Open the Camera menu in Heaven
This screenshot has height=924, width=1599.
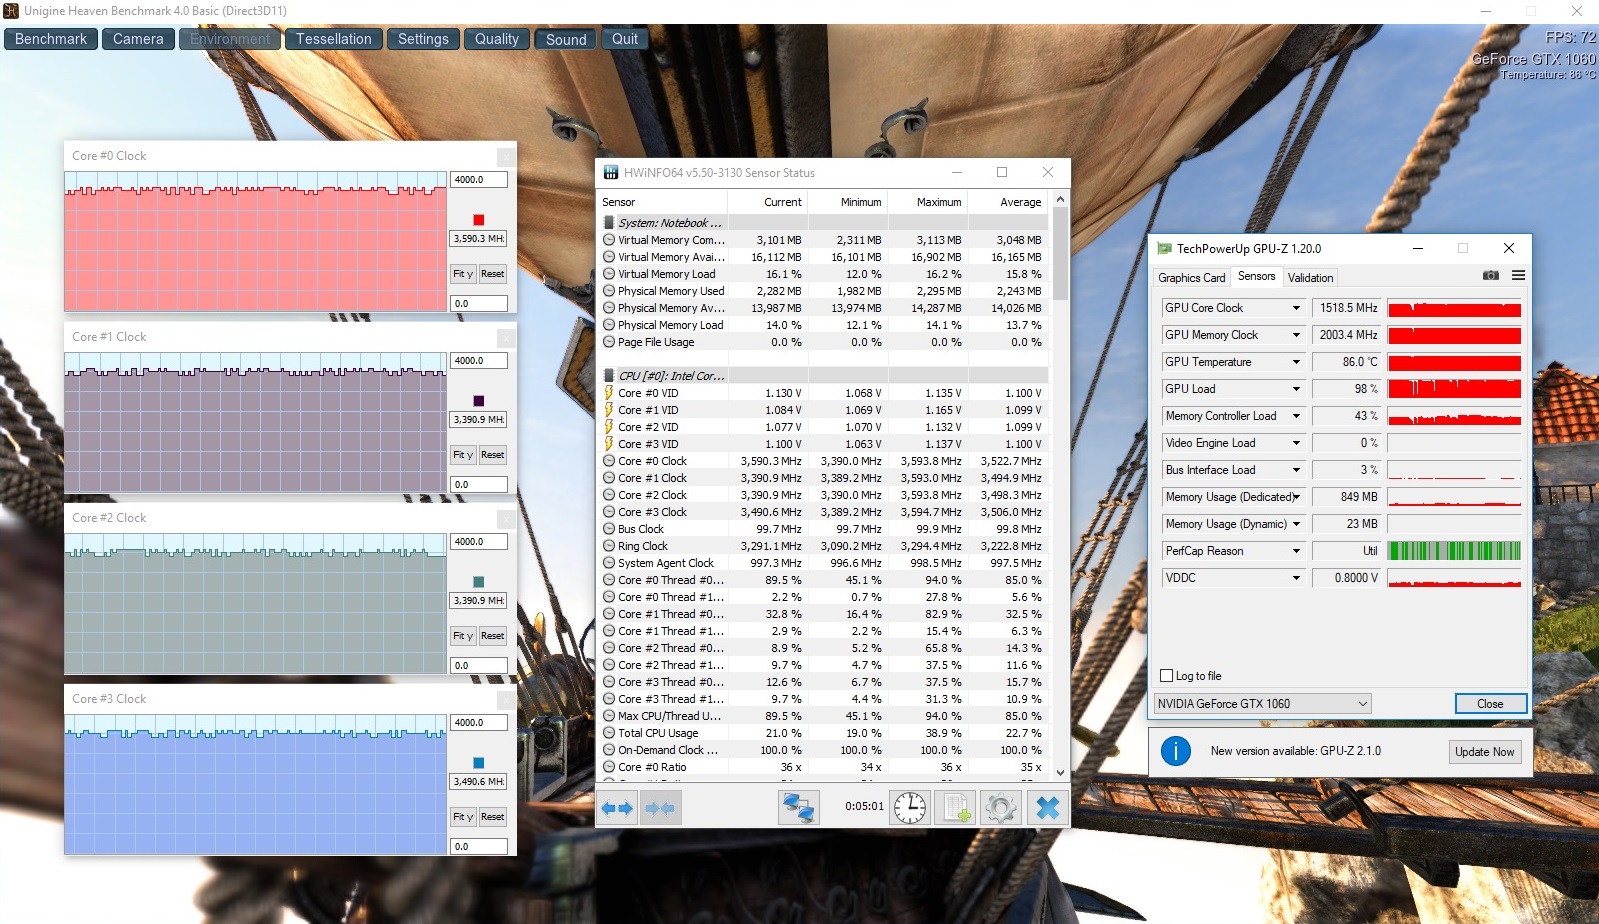tap(138, 39)
